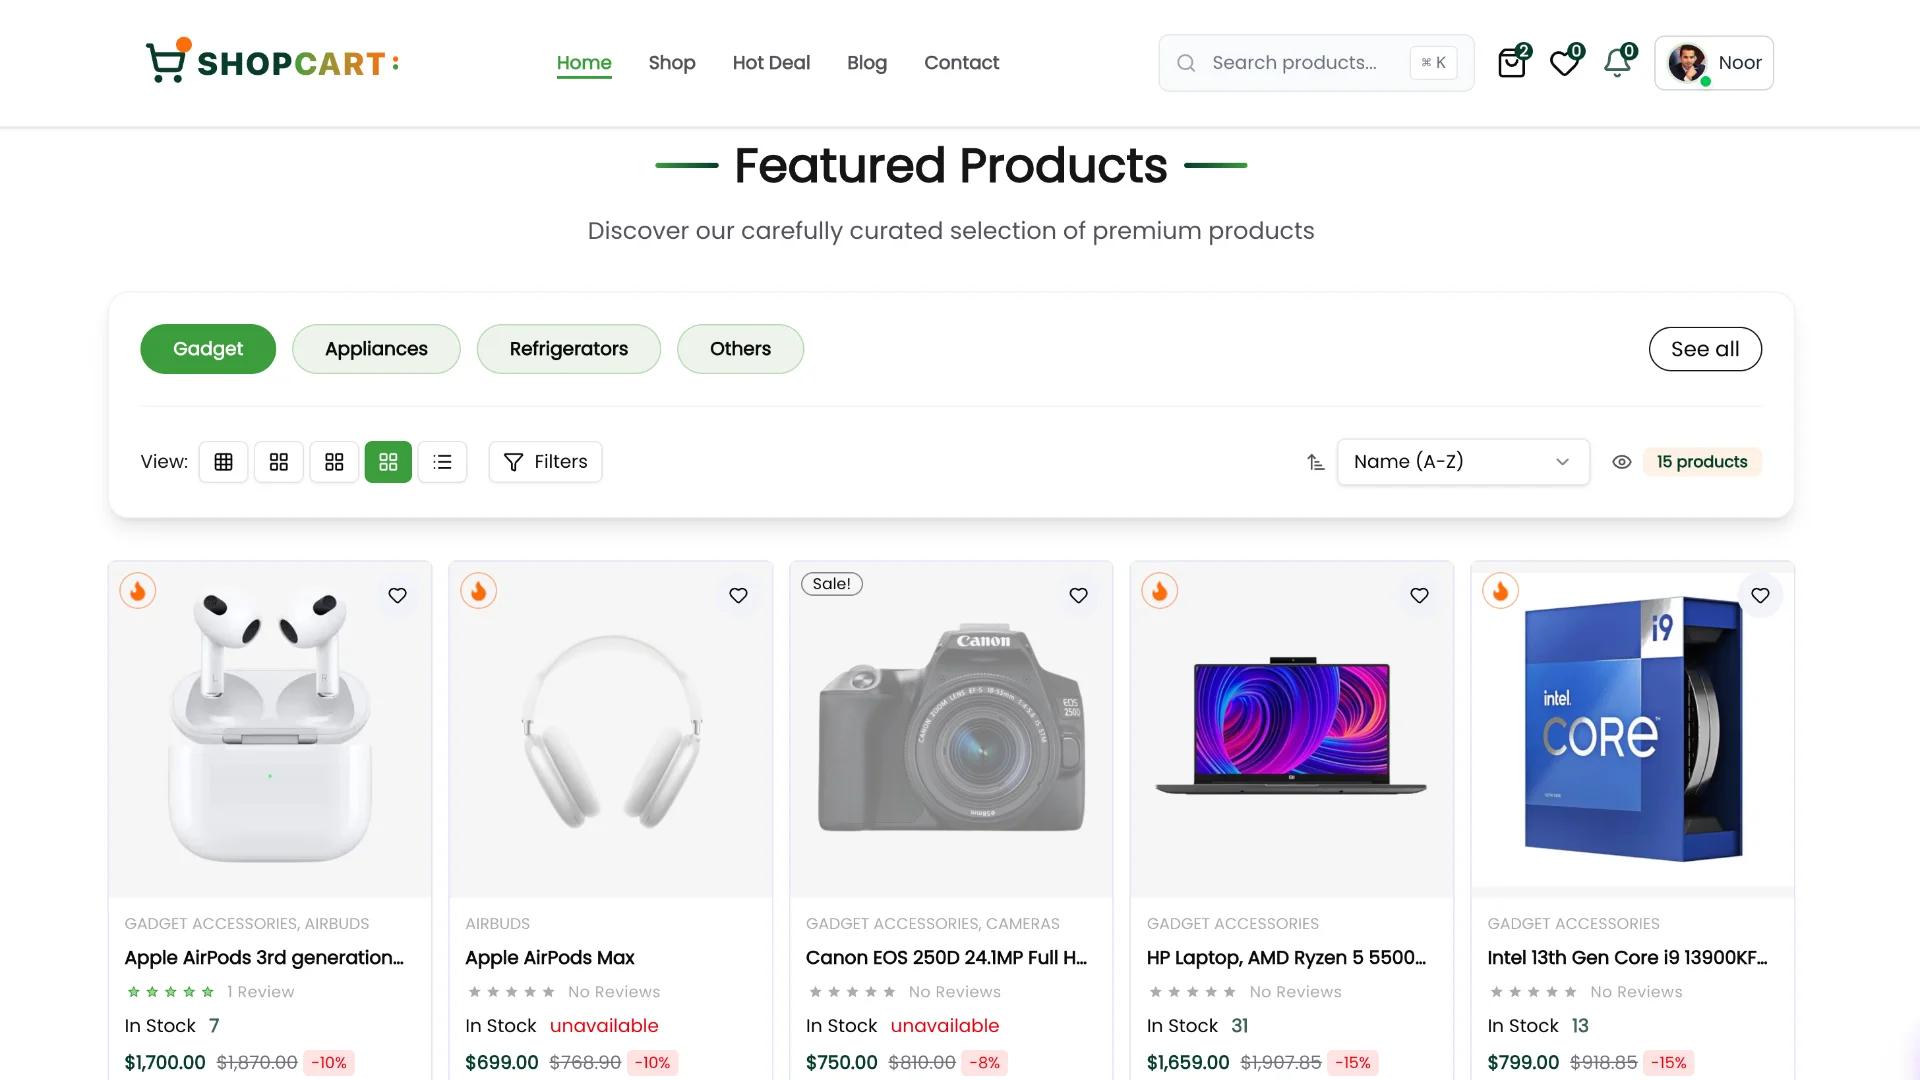Click the ShopCart logo
Screen dimensions: 1920x1080
coord(272,62)
